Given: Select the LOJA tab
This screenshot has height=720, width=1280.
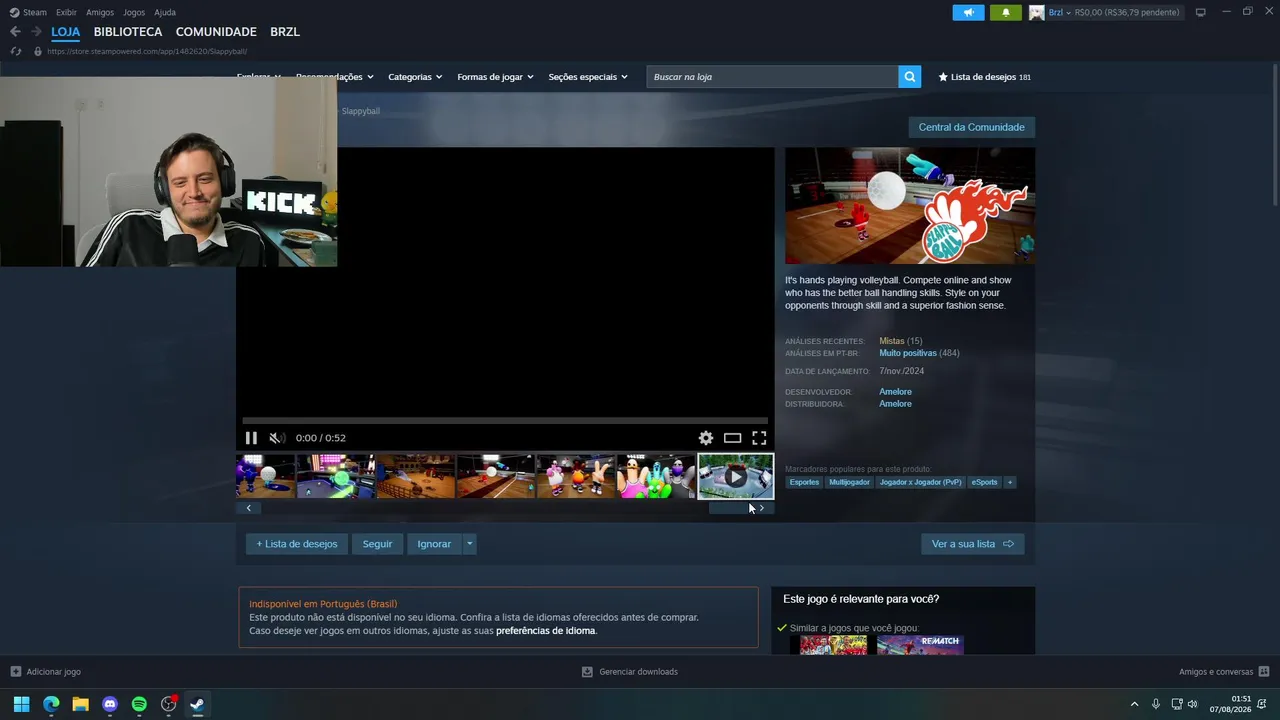Looking at the screenshot, I should click(66, 32).
